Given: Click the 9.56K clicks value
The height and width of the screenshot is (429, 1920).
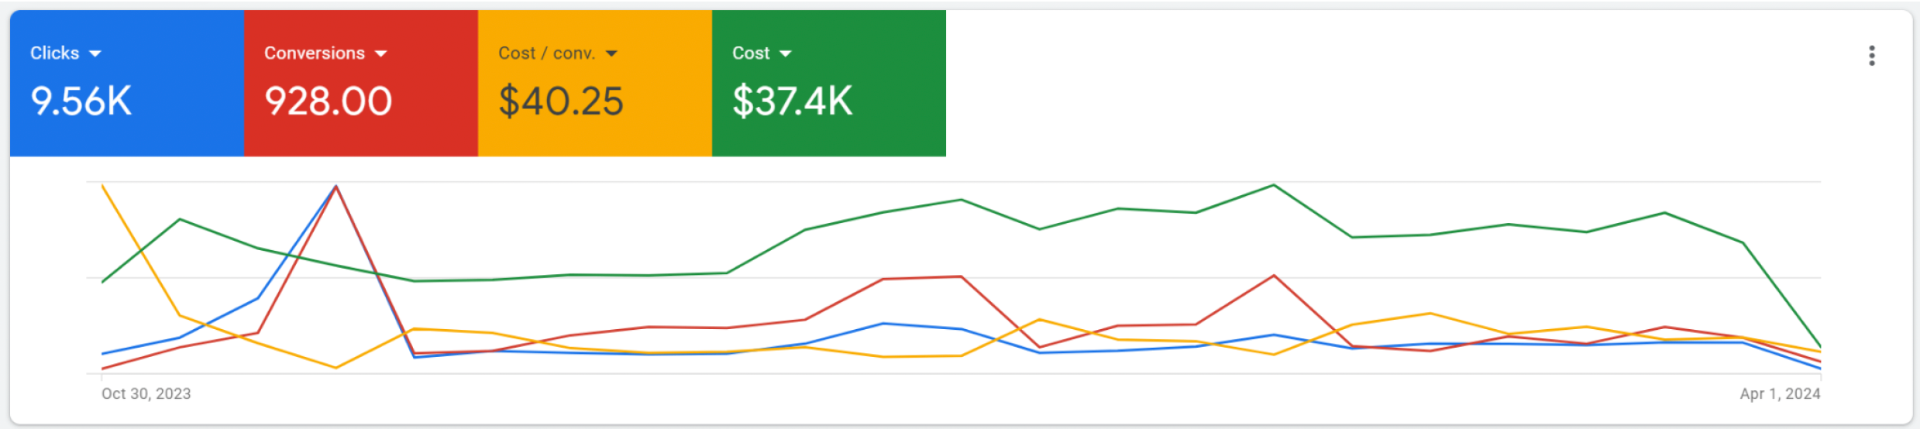Looking at the screenshot, I should click(x=81, y=101).
